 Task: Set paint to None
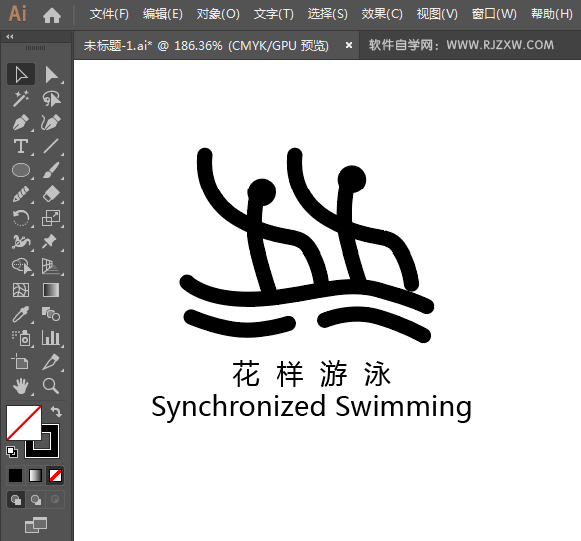(55, 476)
